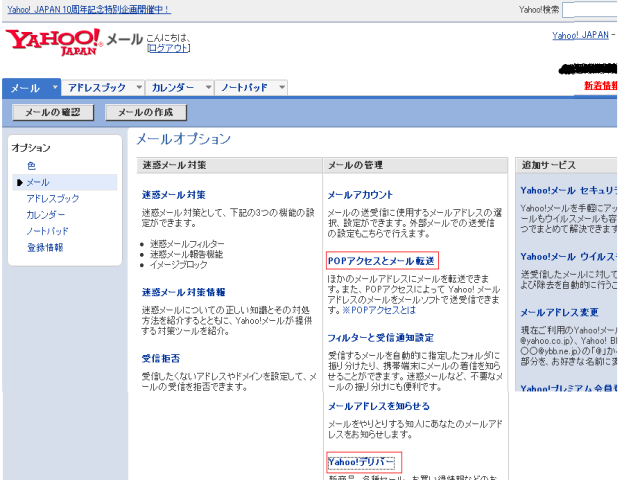Open the メール tab dropdown arrow
Screen dimensions: 640x480
click(x=56, y=88)
